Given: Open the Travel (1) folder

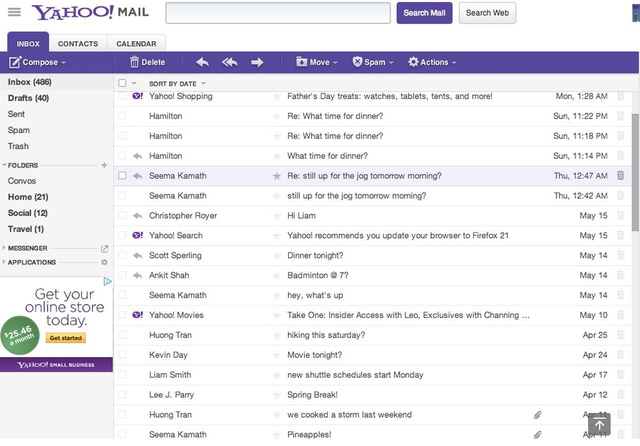Looking at the screenshot, I should (26, 229).
